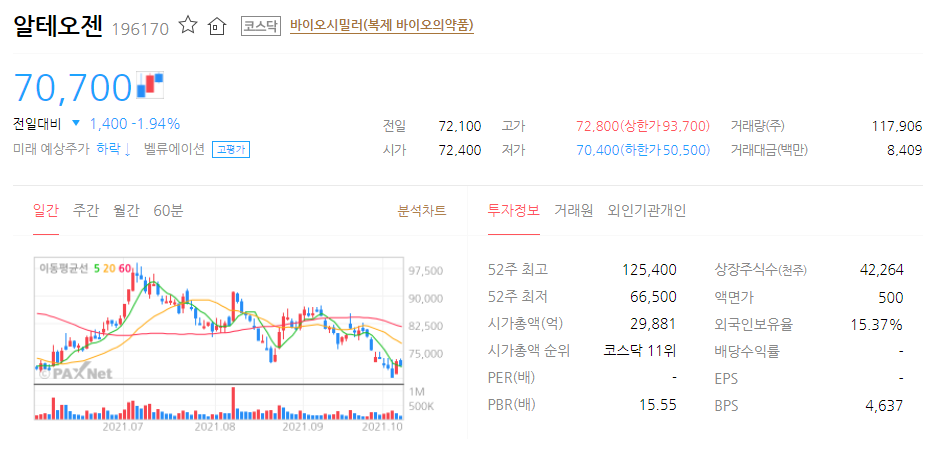Click the blue down-triangle next to 전일대비
Viewport: 935px width, 453px height.
(x=76, y=123)
